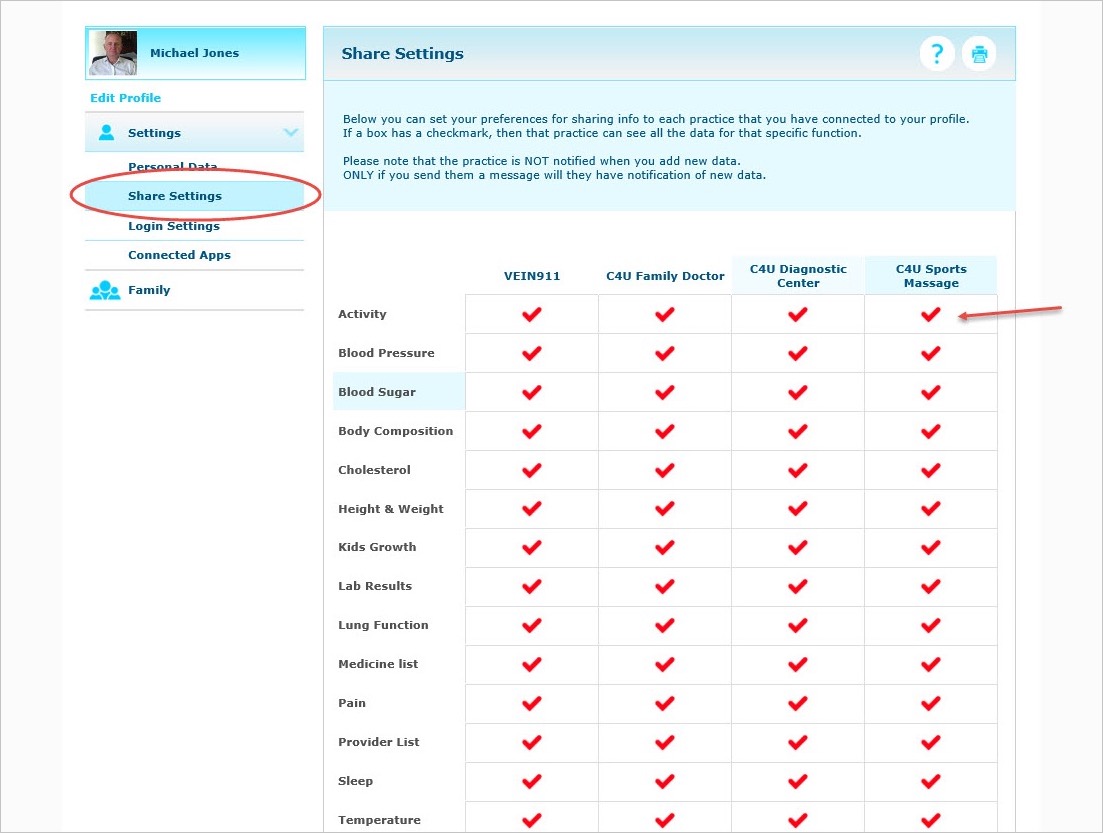Image resolution: width=1103 pixels, height=833 pixels.
Task: Click the print icon in the header
Action: (x=978, y=53)
